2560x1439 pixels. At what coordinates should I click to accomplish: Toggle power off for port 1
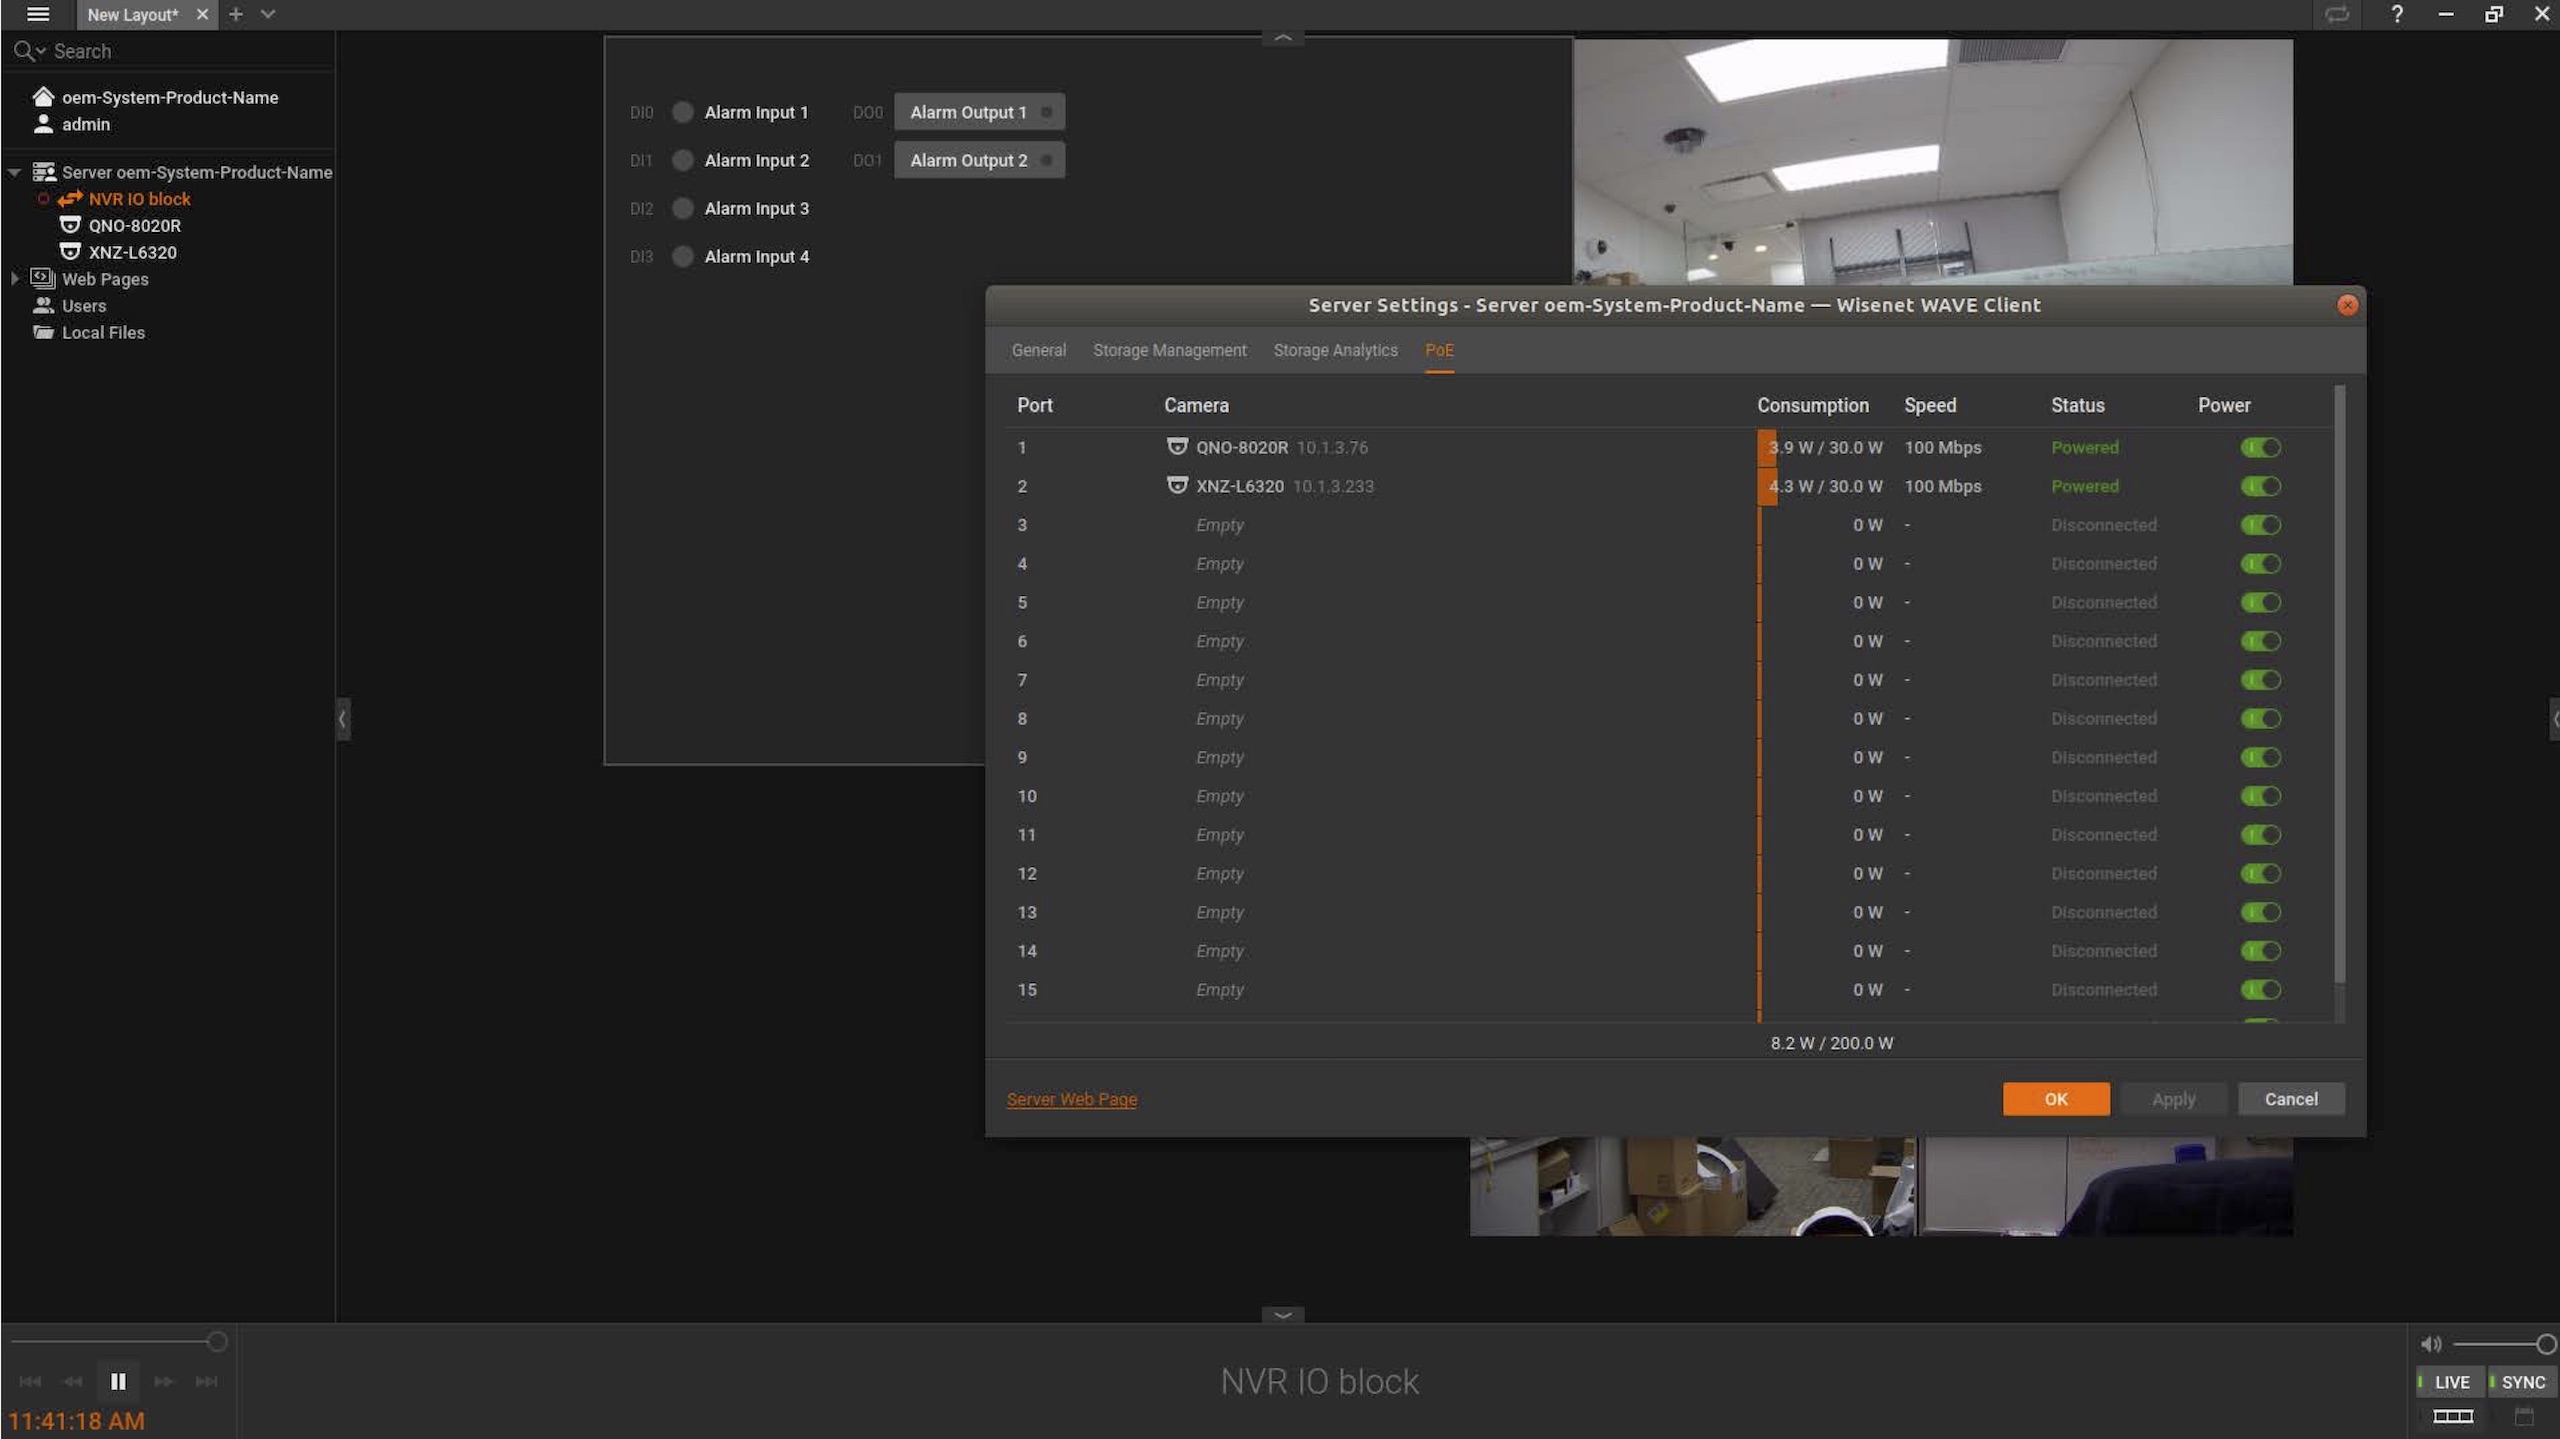tap(2260, 447)
